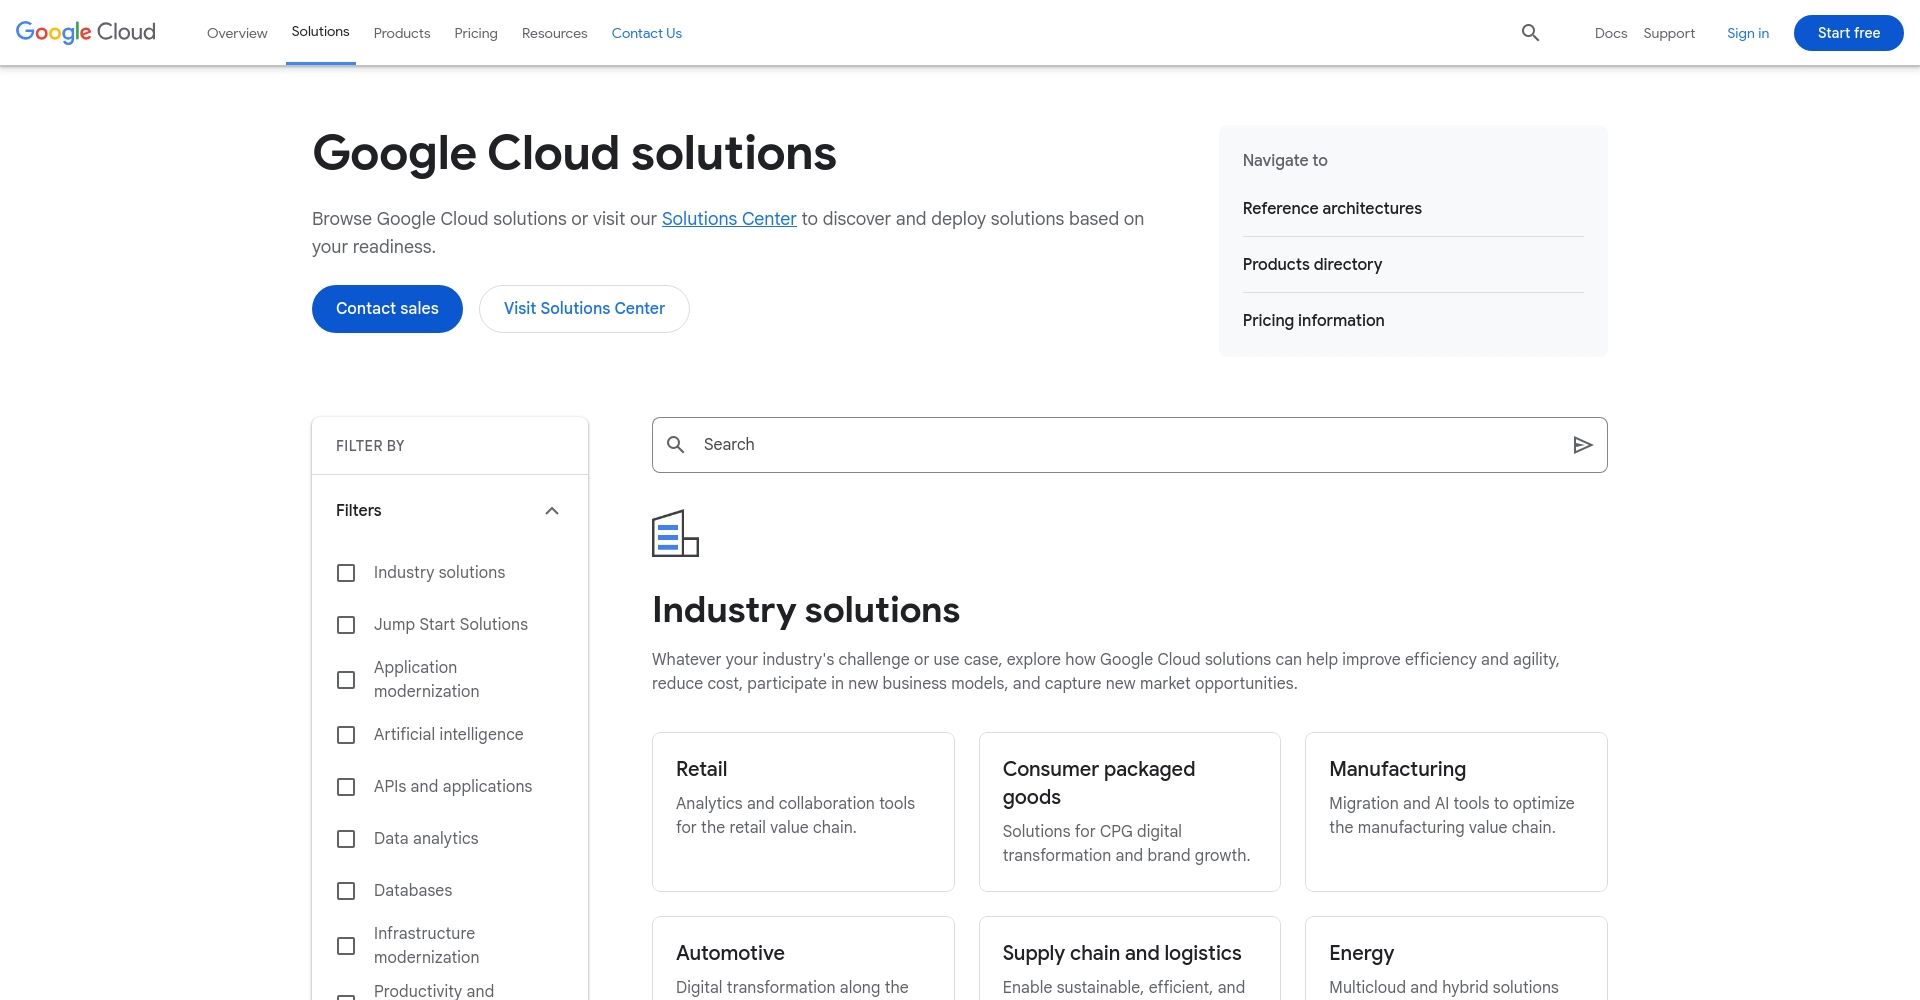Check the Industry solutions filter
The image size is (1920, 1000).
pos(346,573)
